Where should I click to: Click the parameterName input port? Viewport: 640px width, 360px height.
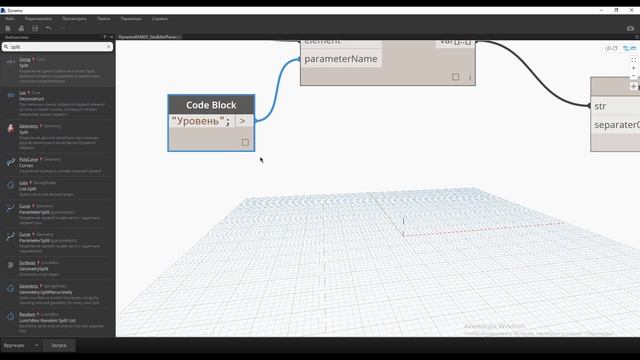tap(341, 59)
